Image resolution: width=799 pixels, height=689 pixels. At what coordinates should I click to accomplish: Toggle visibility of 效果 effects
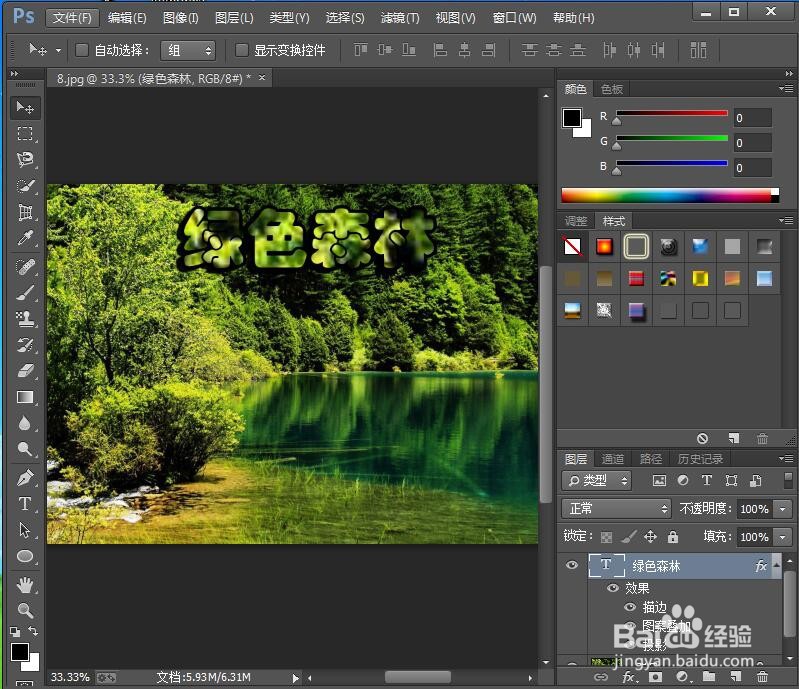point(612,588)
